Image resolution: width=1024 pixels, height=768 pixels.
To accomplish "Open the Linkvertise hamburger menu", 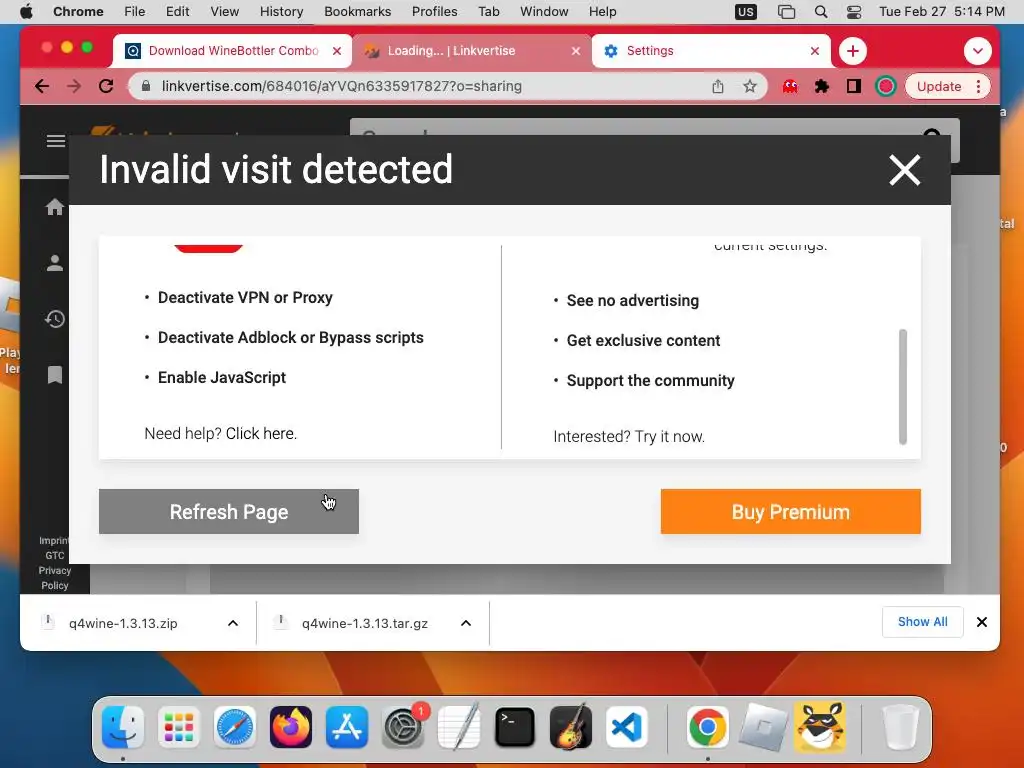I will click(56, 141).
